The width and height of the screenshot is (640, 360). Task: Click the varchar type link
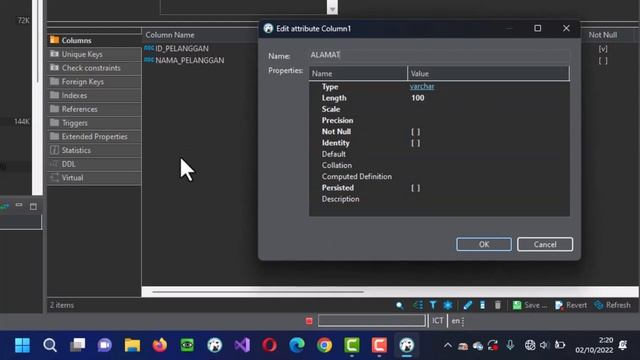click(x=422, y=87)
